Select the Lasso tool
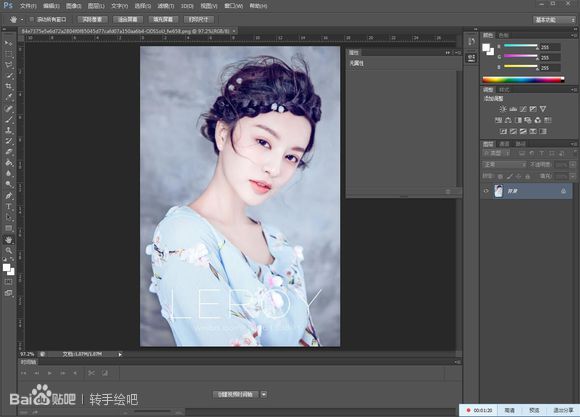580x417 pixels. 9,65
